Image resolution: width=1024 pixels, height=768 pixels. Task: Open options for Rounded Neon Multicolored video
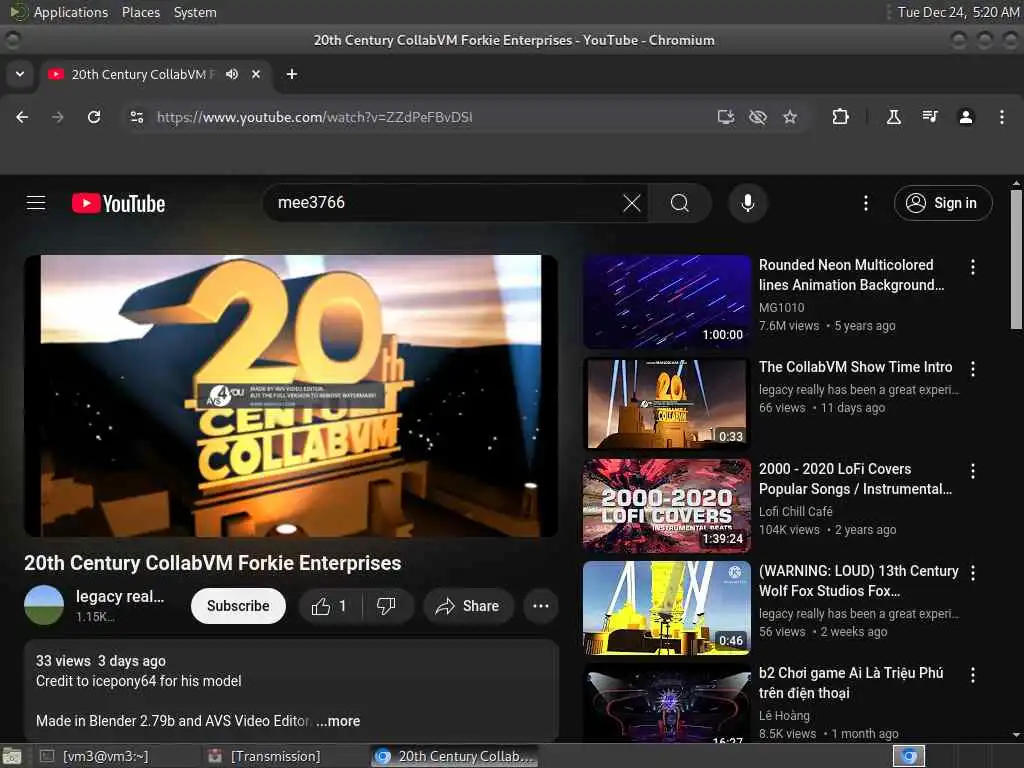(x=972, y=266)
